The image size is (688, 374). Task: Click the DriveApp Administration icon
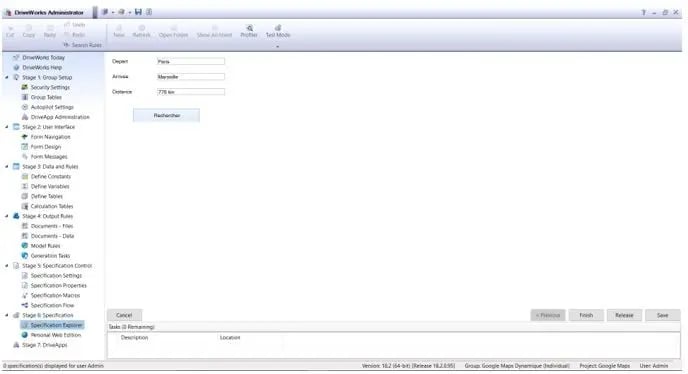pyautogui.click(x=25, y=117)
